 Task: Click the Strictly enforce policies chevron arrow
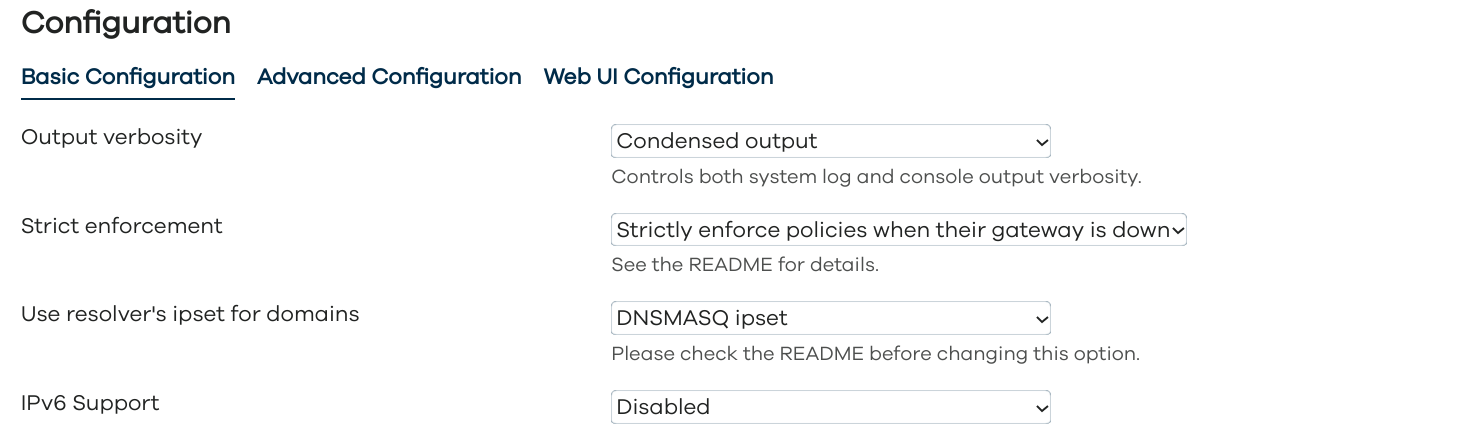click(x=1178, y=231)
